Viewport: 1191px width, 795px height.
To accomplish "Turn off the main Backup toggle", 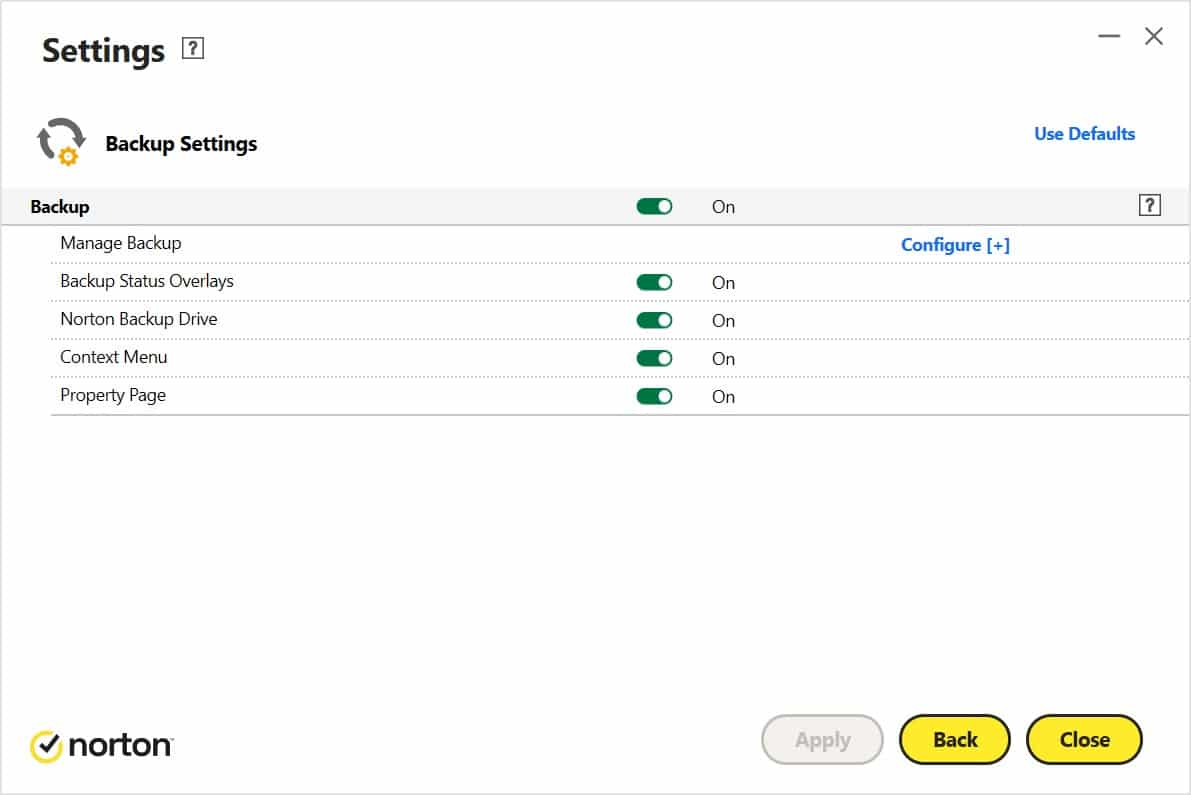I will [x=654, y=207].
